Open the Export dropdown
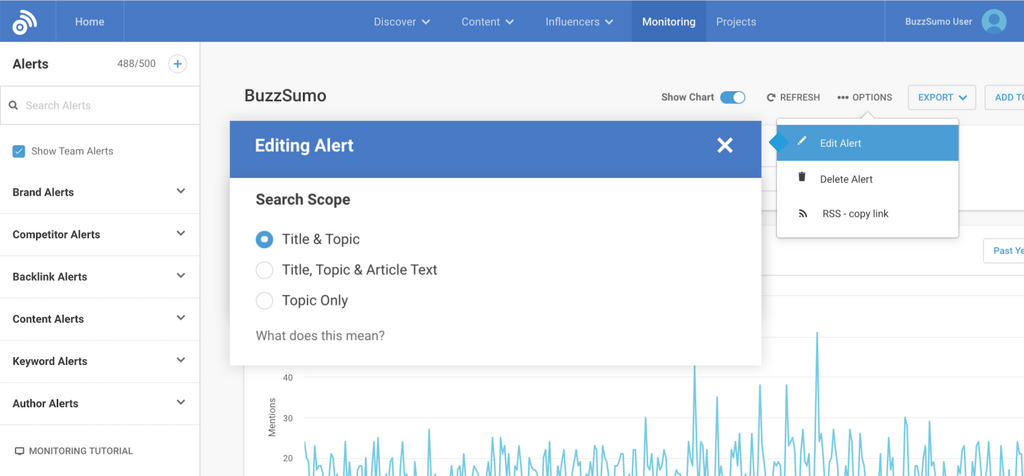 tap(941, 97)
